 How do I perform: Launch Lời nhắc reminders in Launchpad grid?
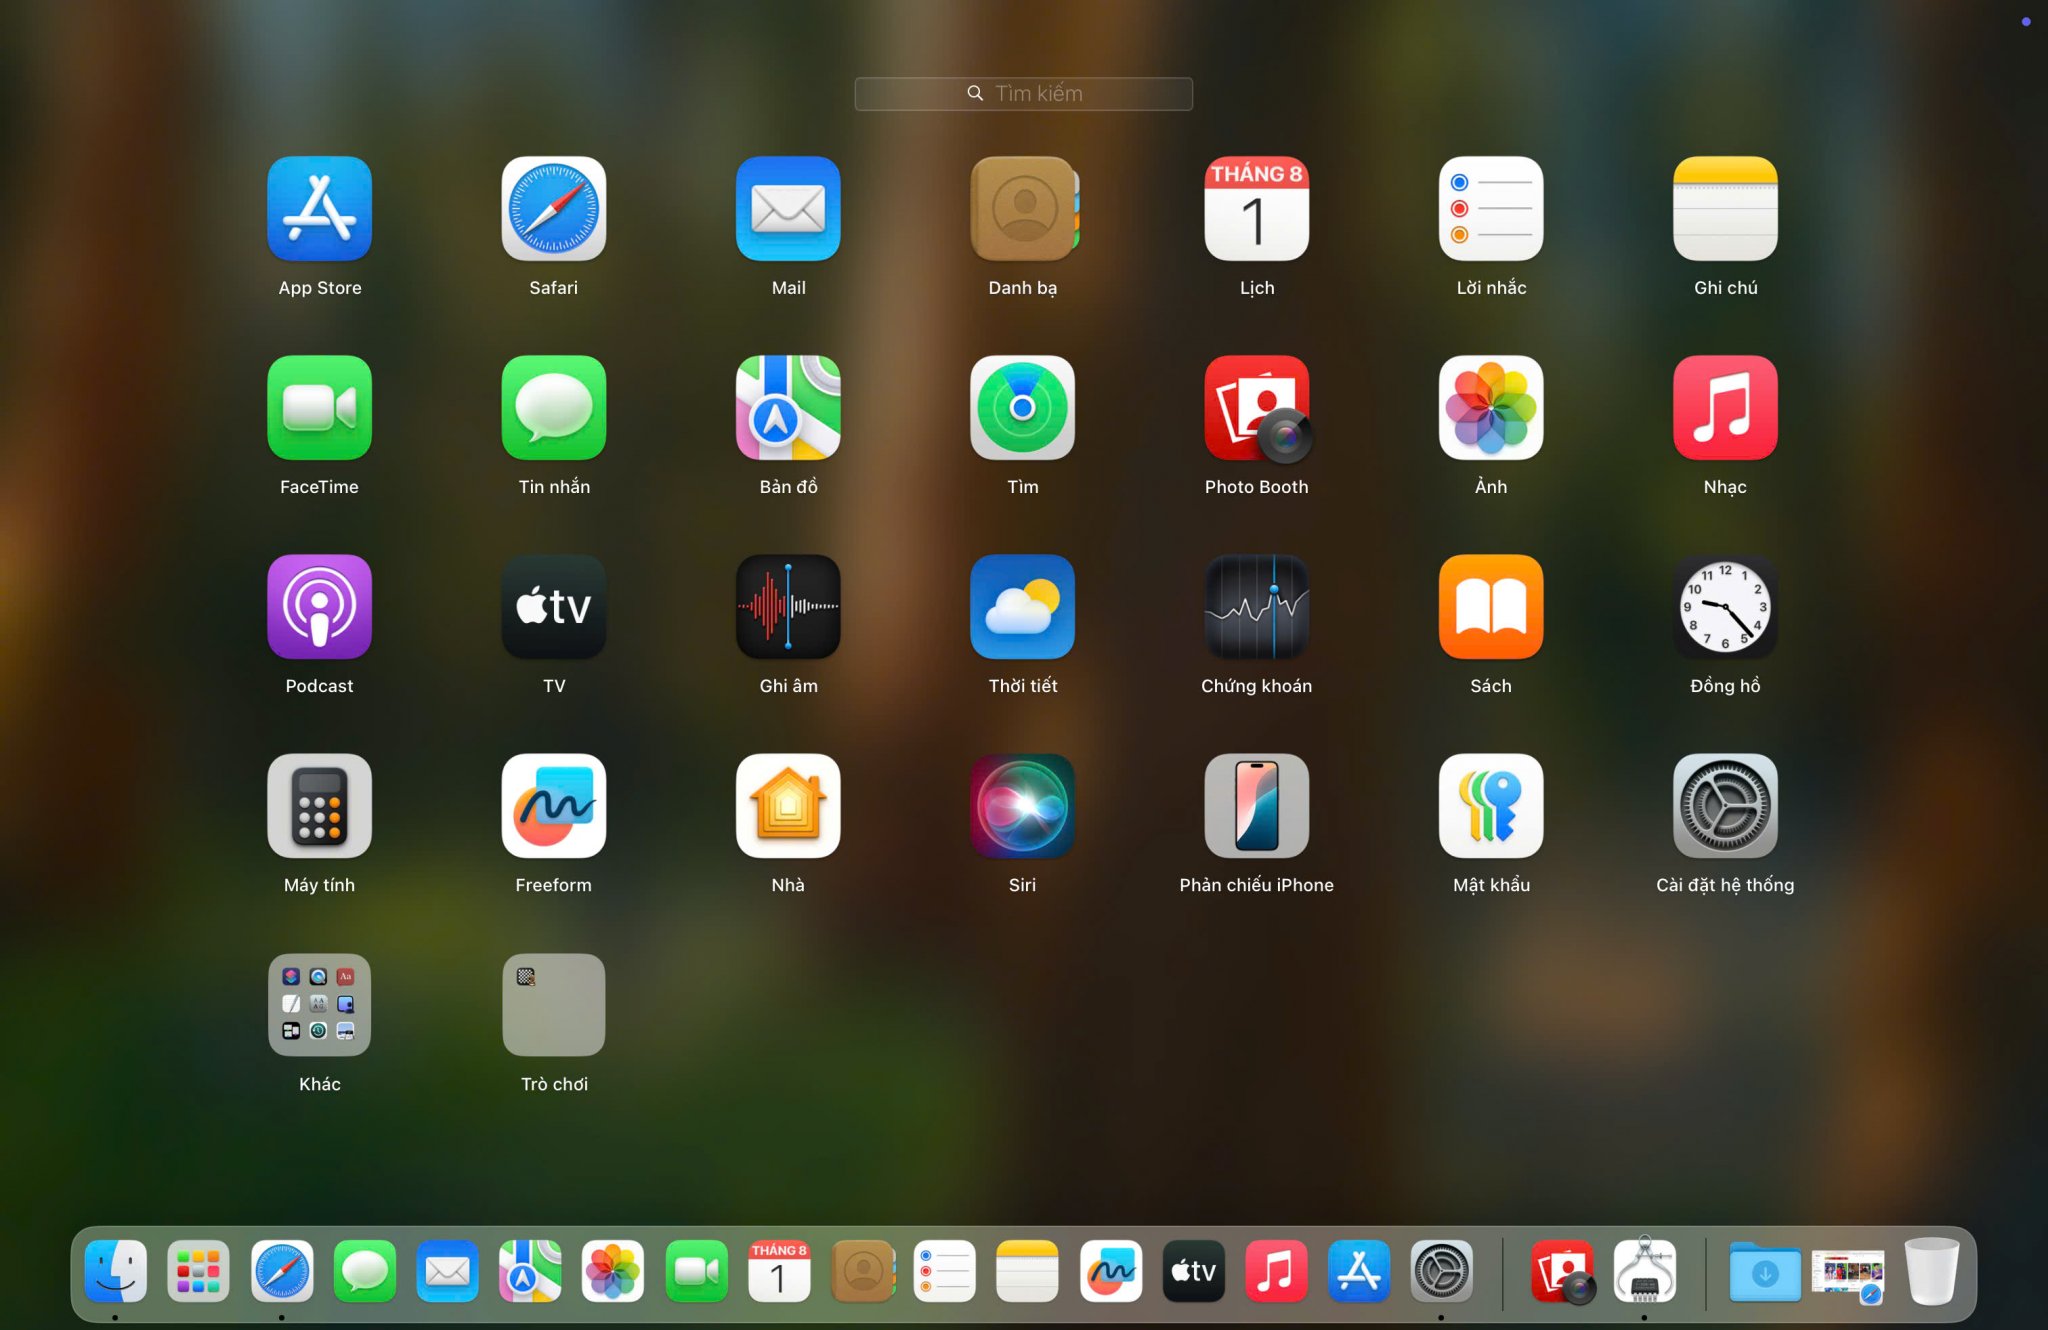(x=1491, y=209)
